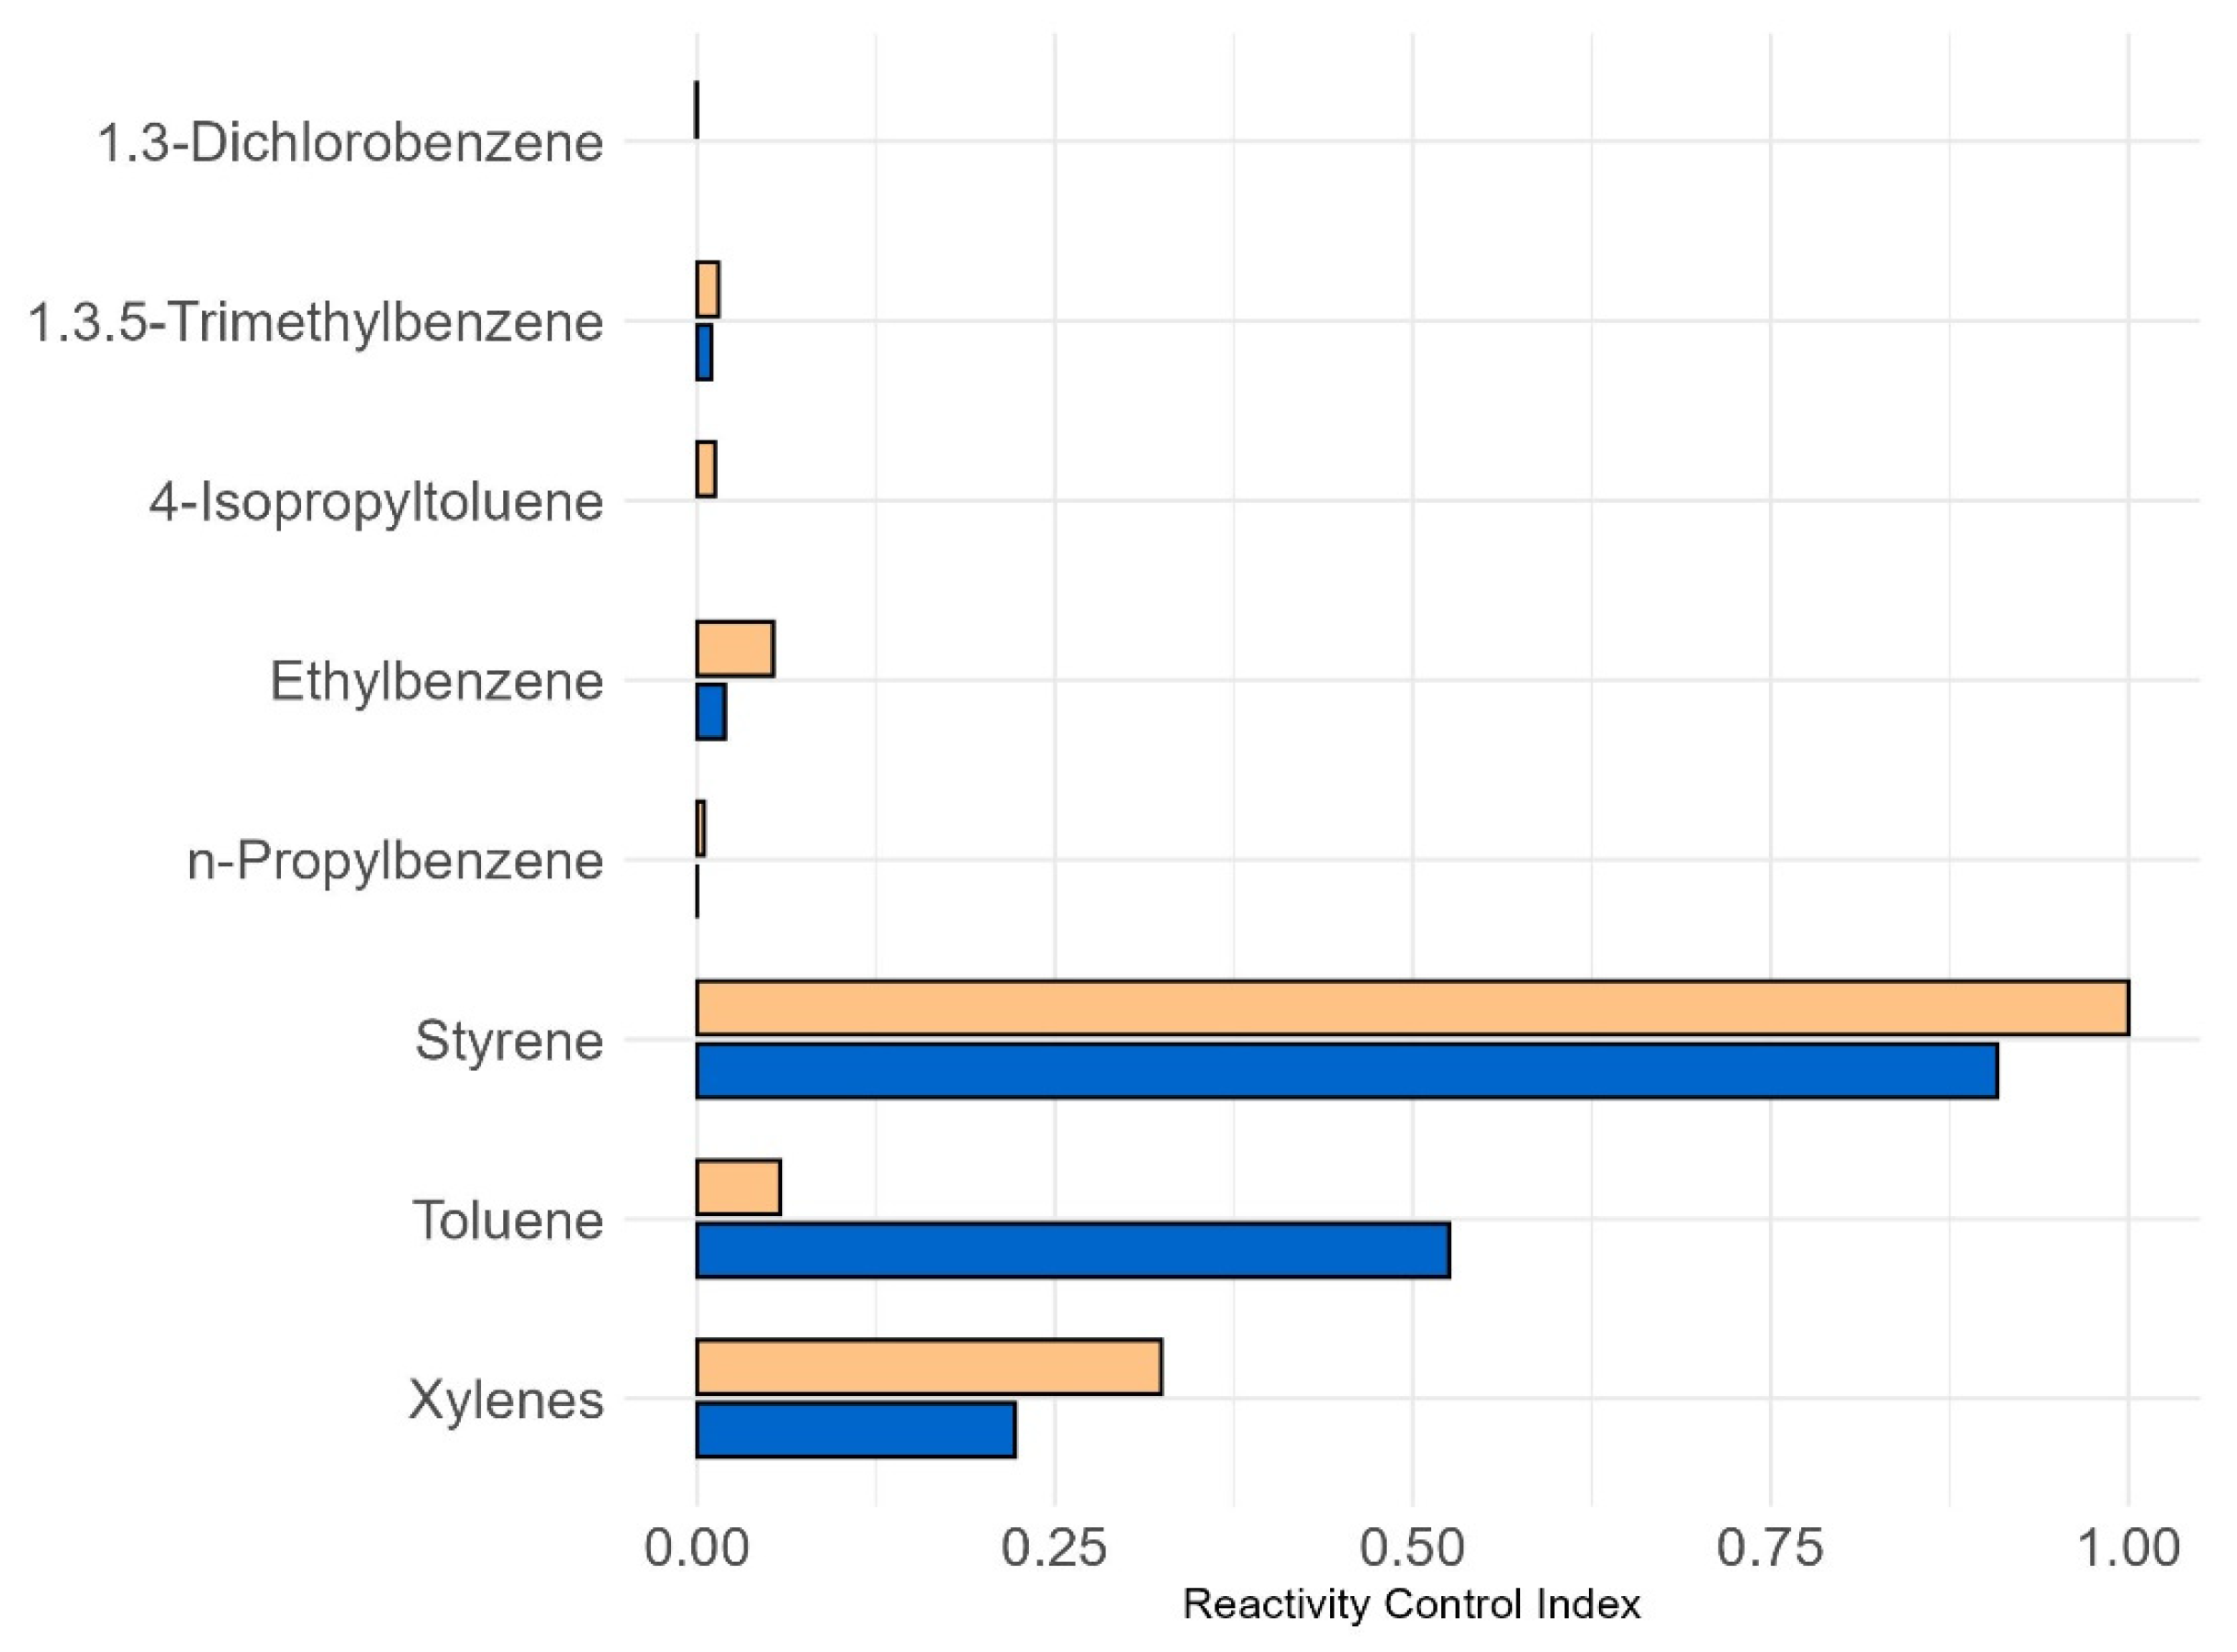Screen dimensions: 2237x1652
Task: Click the Styrene axis label
Action: (x=509, y=1040)
